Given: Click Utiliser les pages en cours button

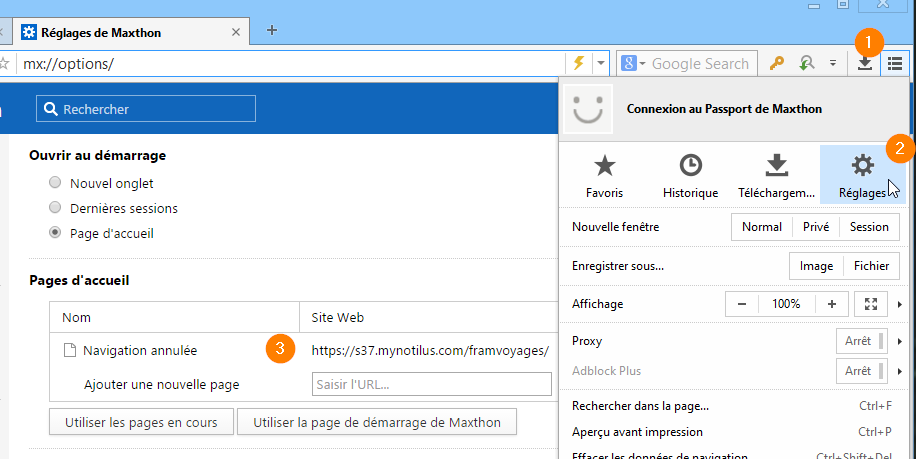Looking at the screenshot, I should [141, 422].
